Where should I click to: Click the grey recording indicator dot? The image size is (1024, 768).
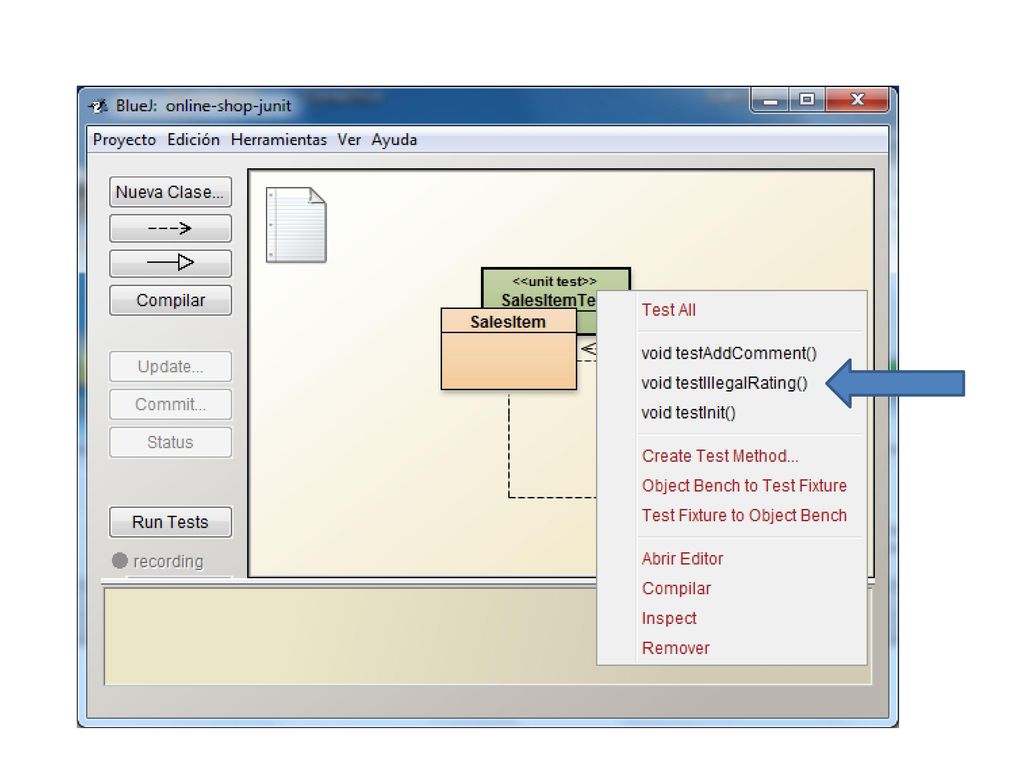[x=120, y=560]
